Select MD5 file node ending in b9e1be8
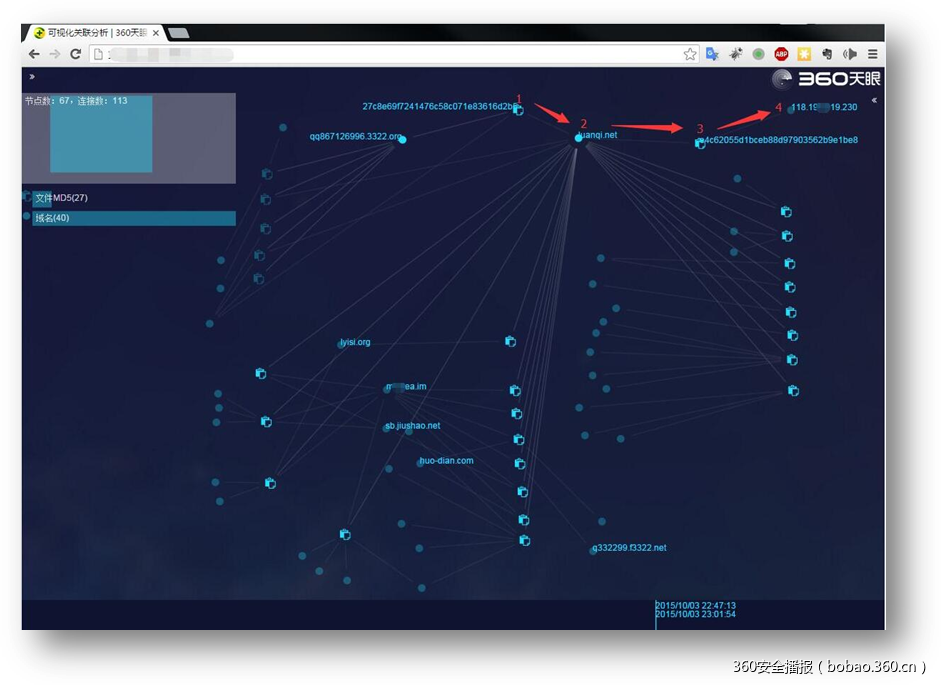Screen dimensions: 941x685 click(x=700, y=144)
